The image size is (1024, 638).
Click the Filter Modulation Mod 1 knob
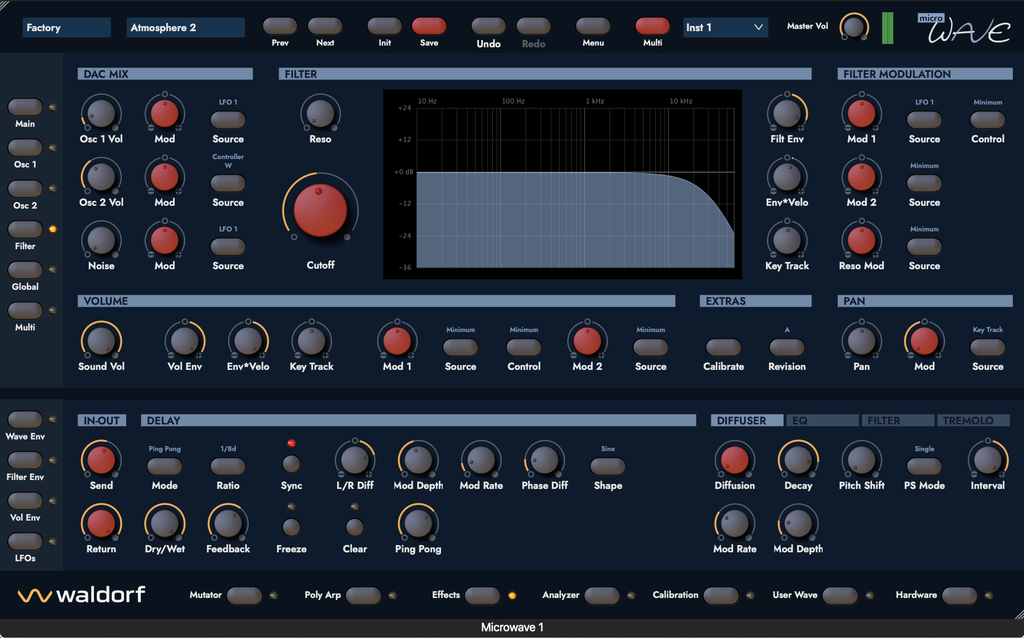[861, 113]
